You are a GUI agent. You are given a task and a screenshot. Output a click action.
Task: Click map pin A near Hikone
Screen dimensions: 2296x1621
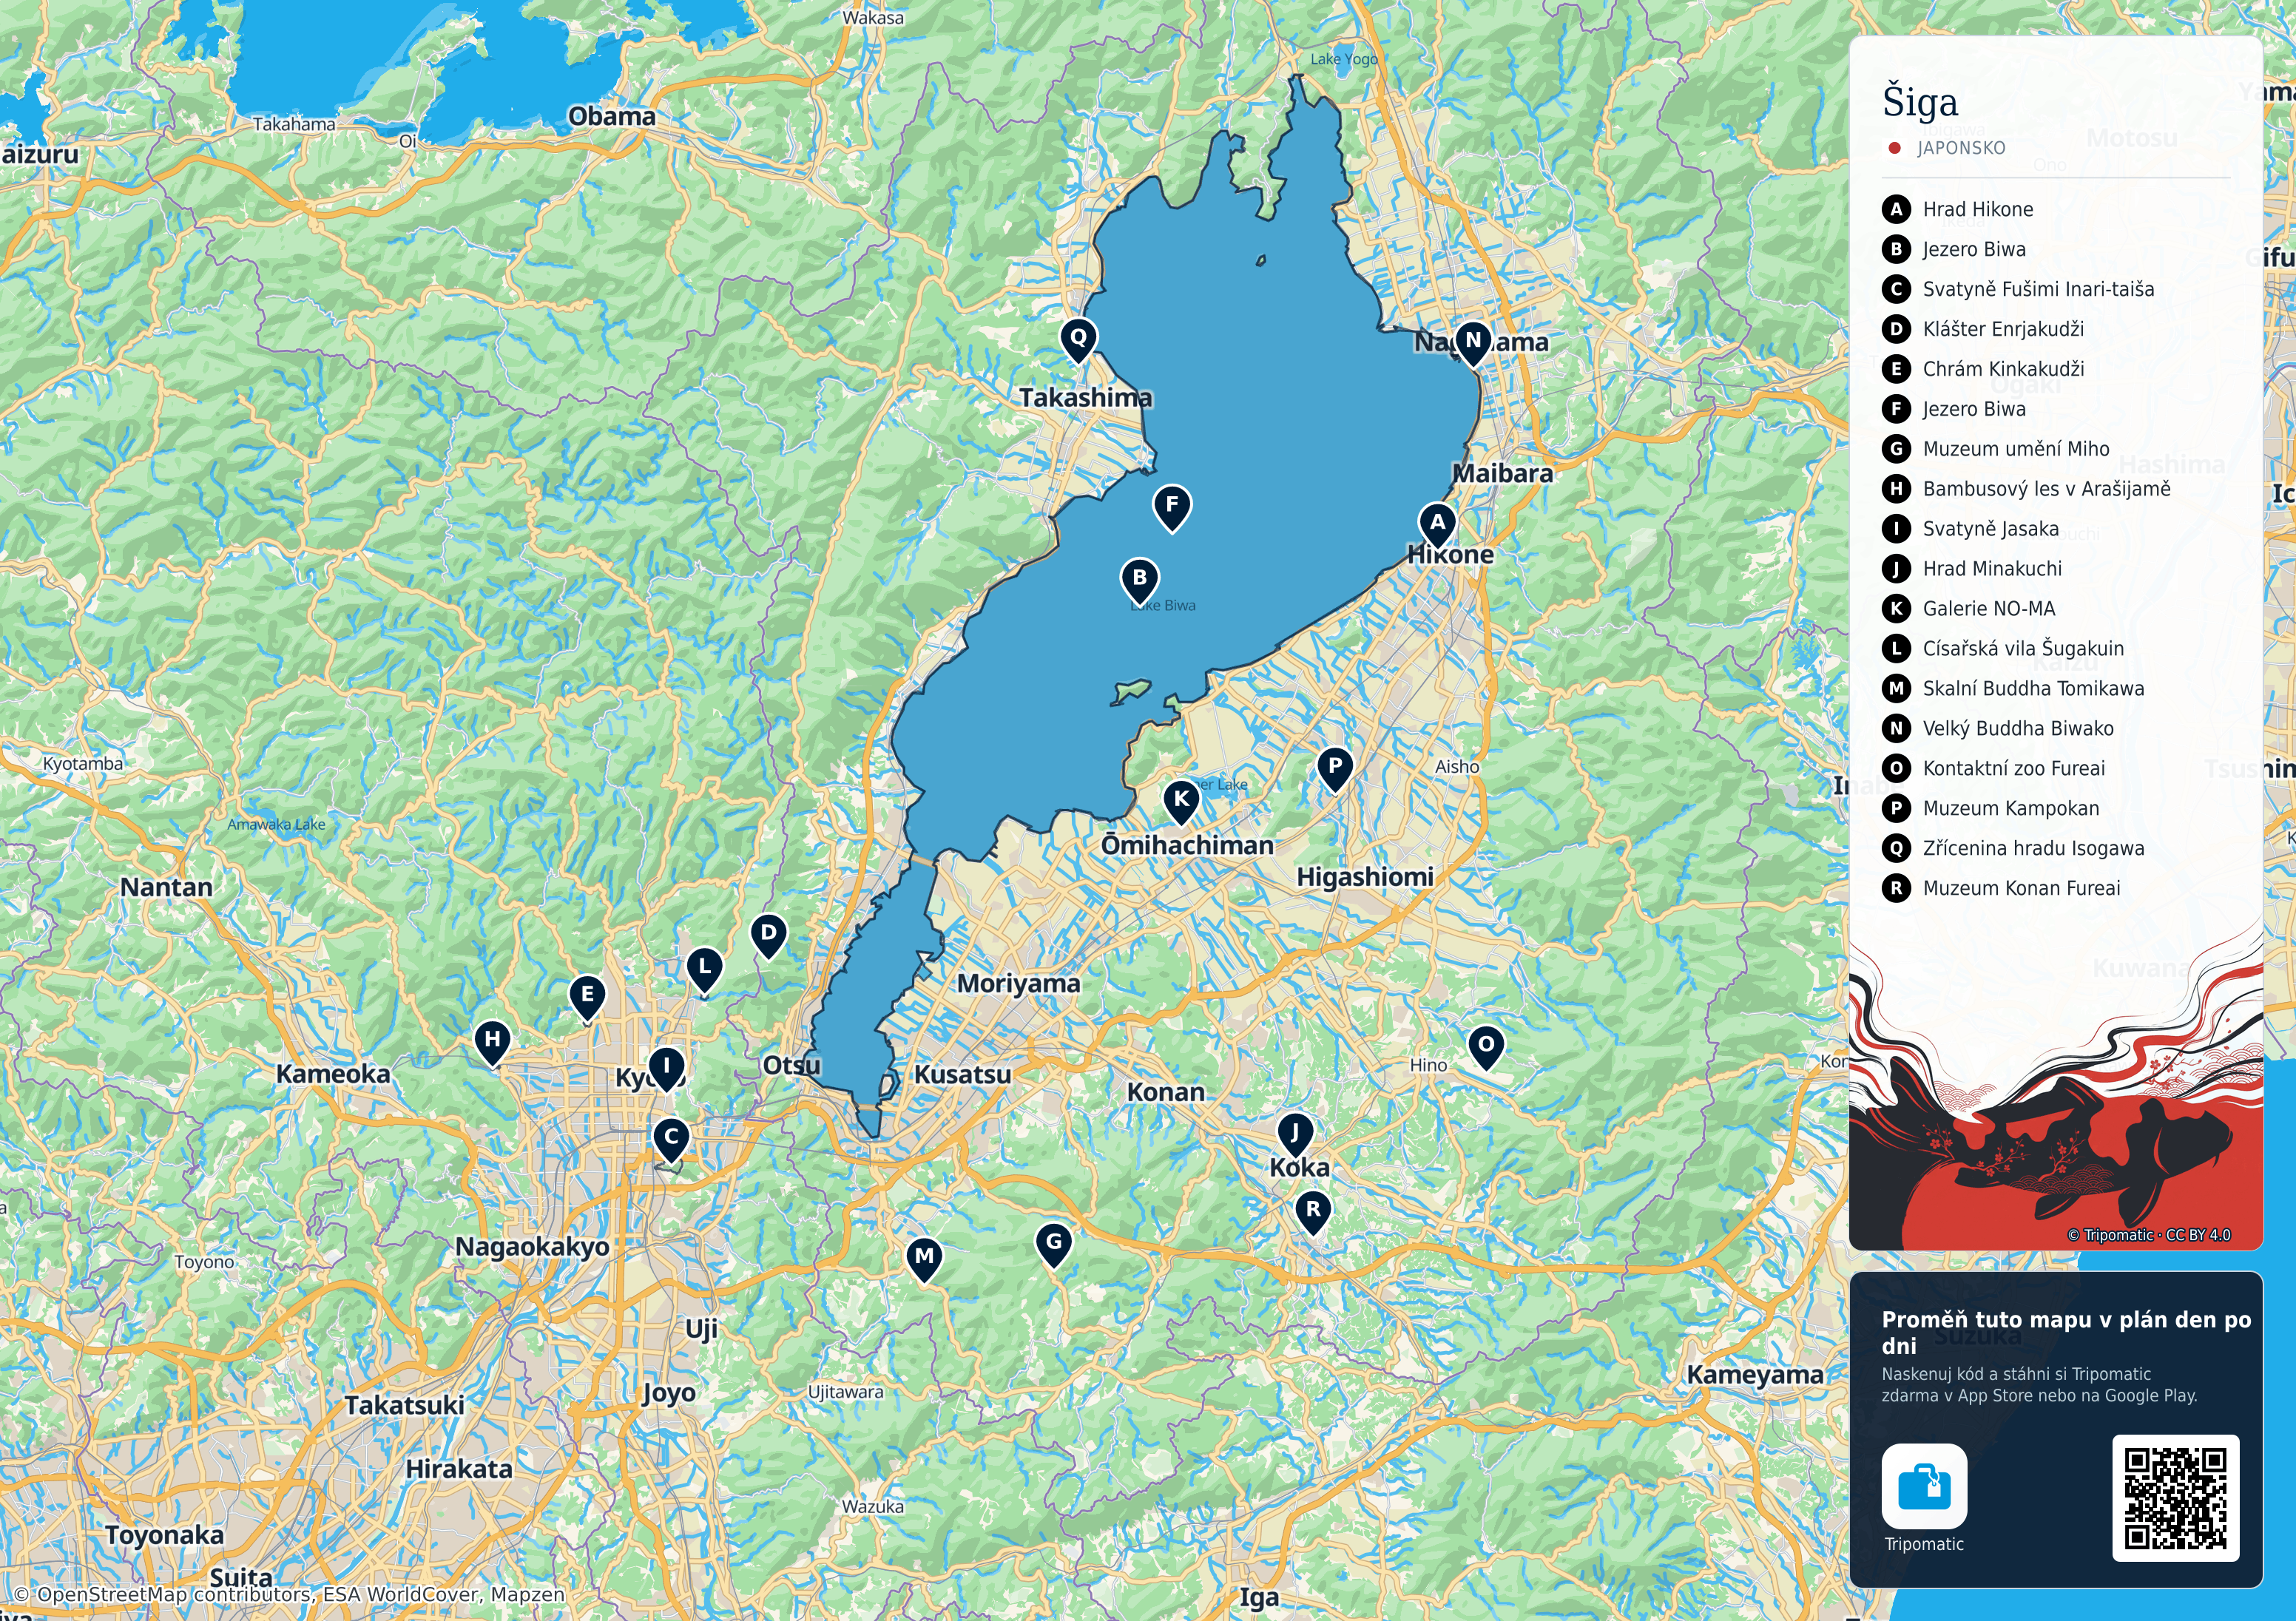pos(1437,525)
